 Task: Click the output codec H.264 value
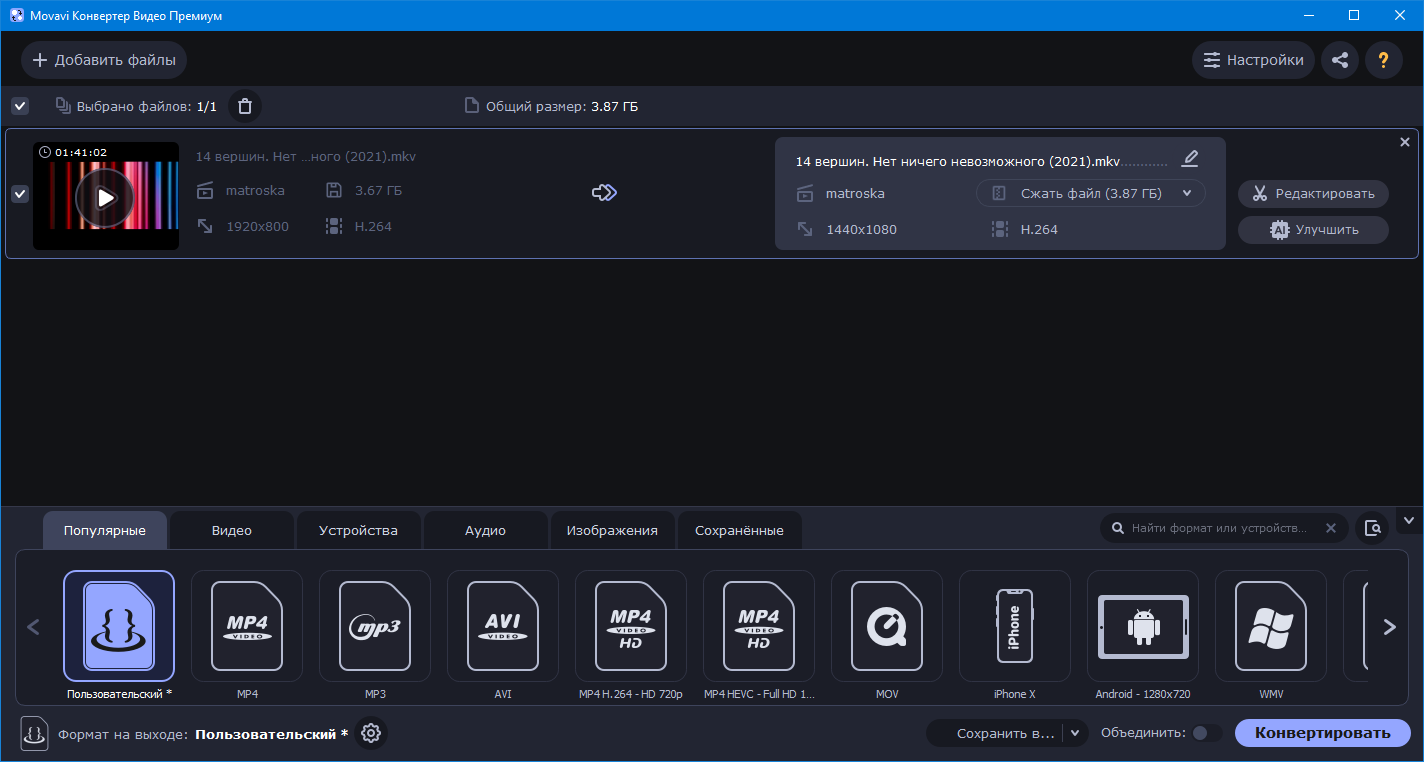click(x=1039, y=229)
